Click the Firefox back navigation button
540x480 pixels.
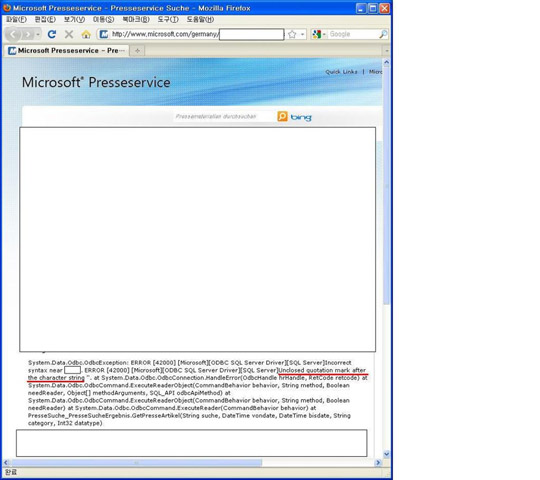click(x=13, y=34)
